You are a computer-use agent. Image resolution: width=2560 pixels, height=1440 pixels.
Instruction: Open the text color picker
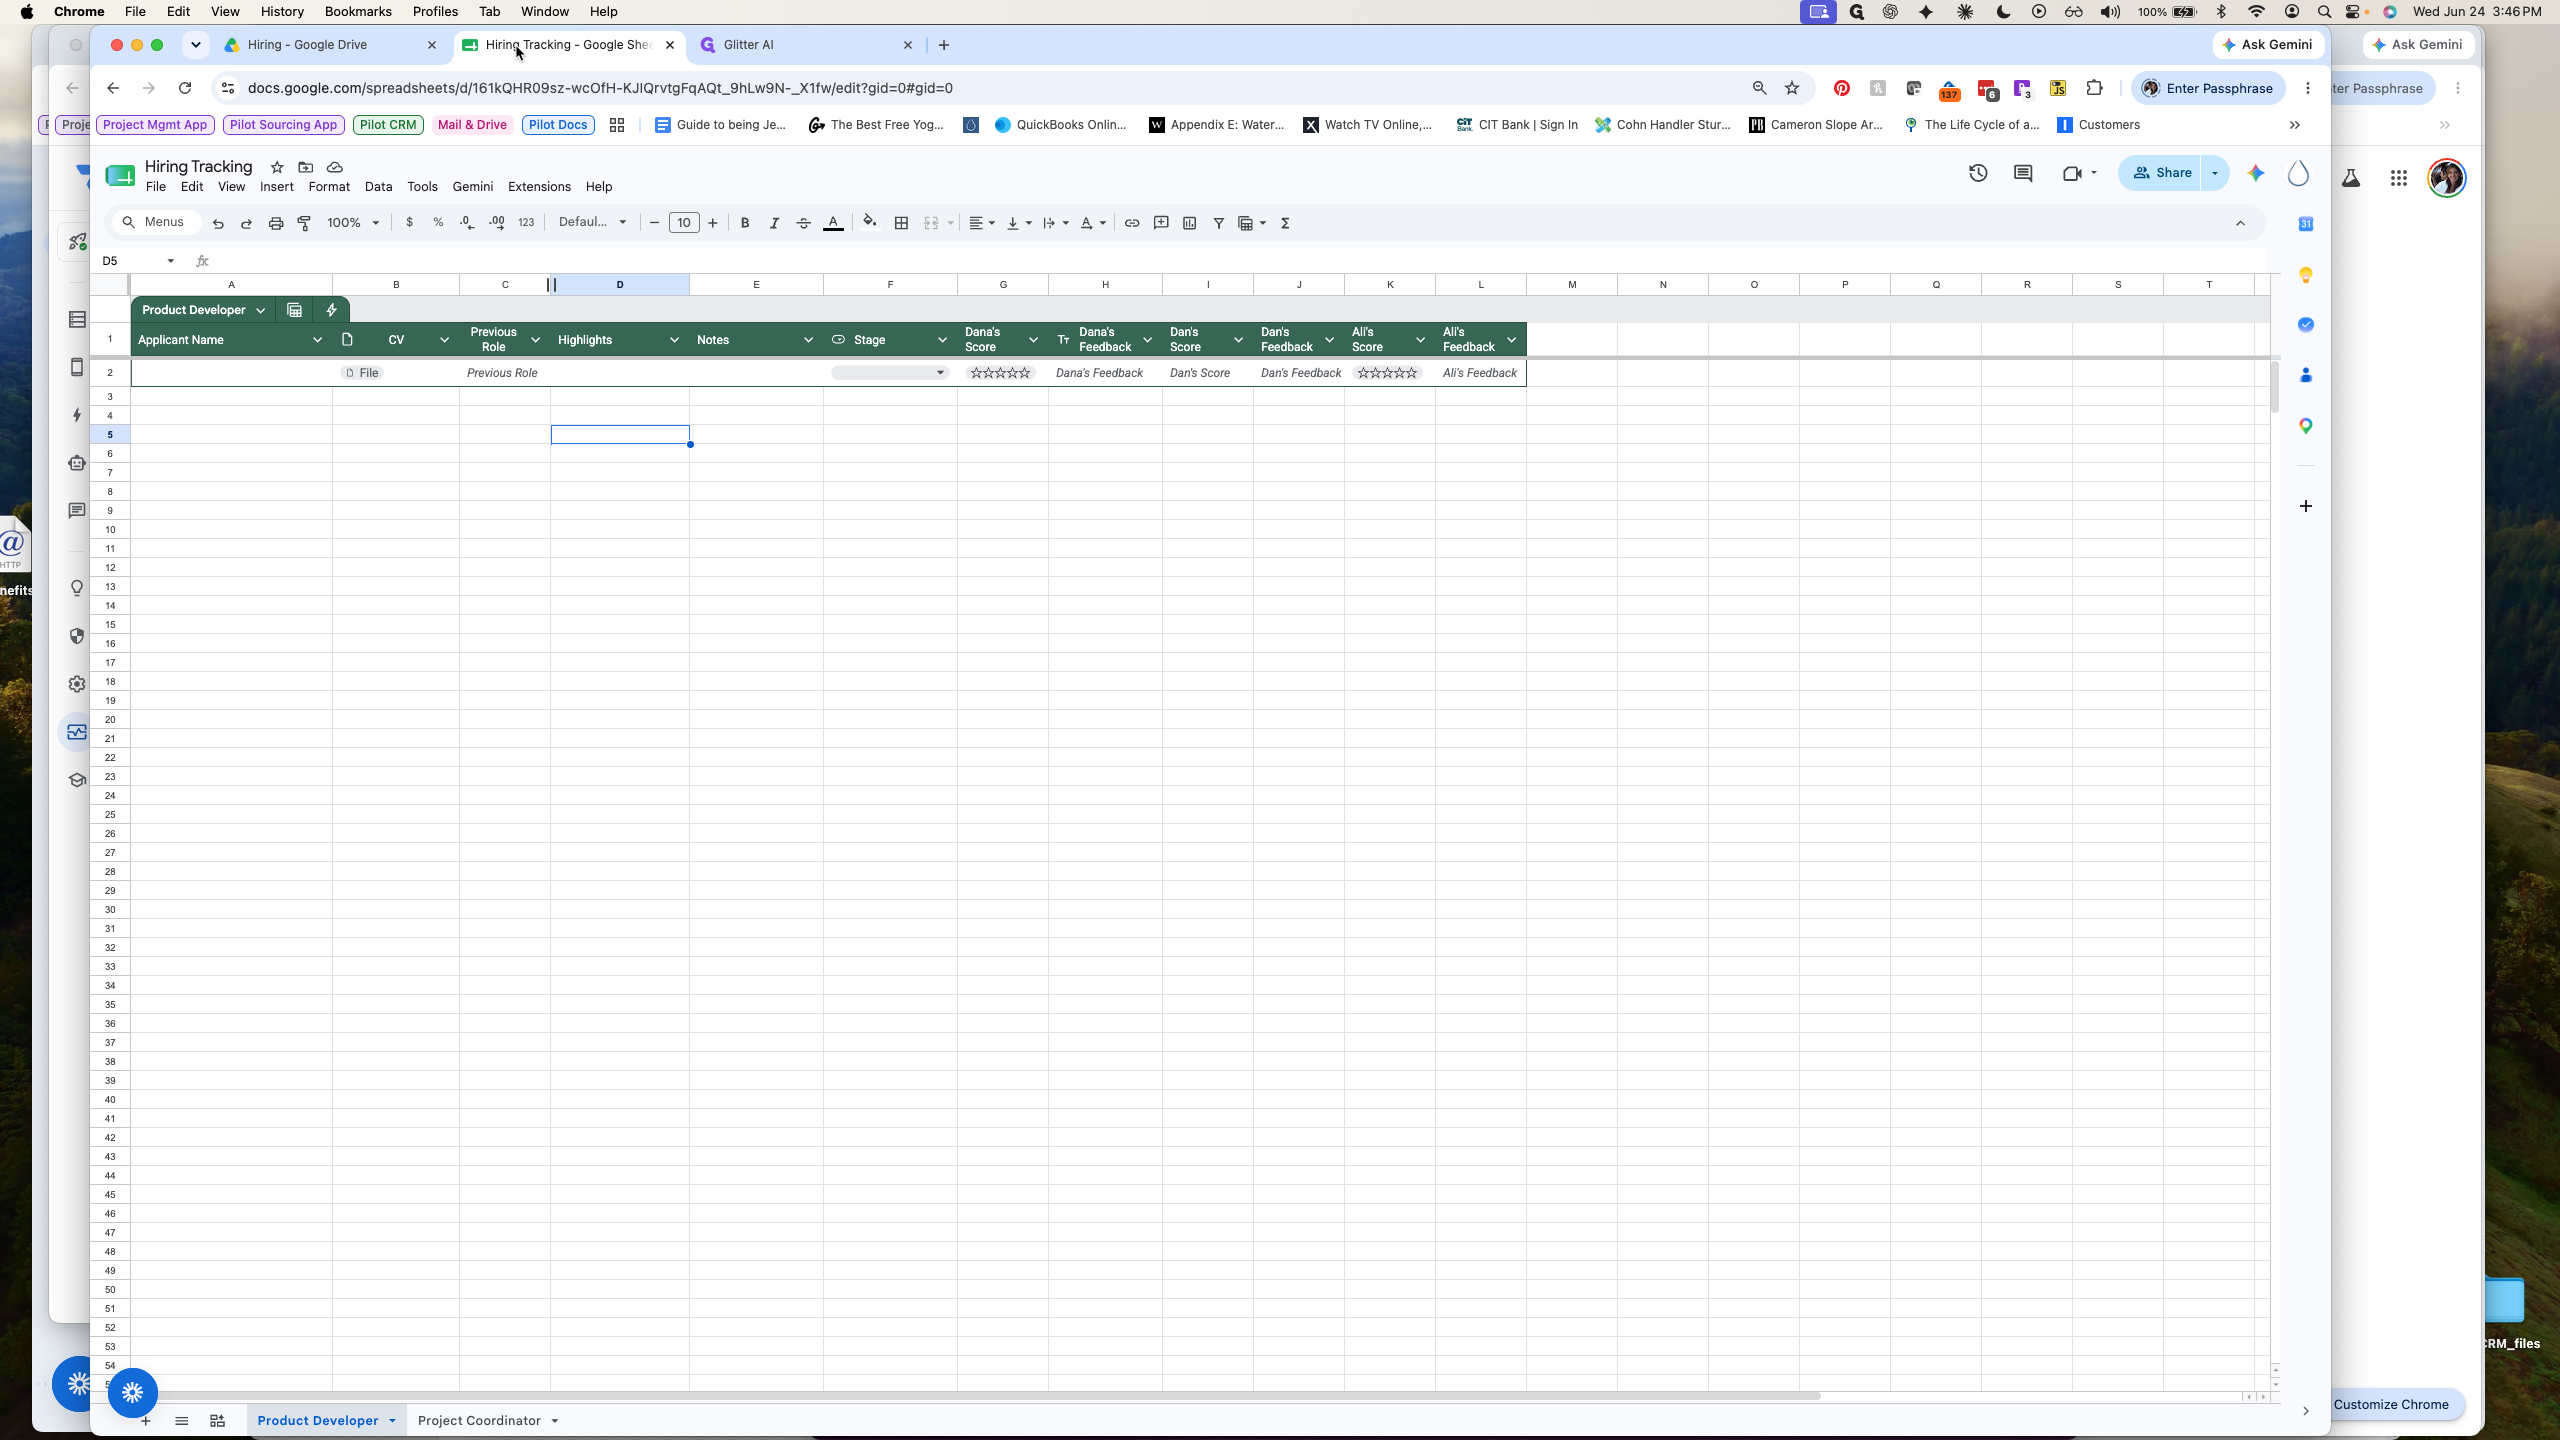point(833,223)
